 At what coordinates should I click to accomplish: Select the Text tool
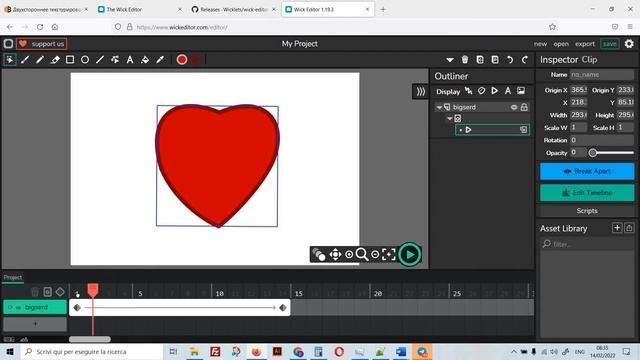[x=130, y=60]
